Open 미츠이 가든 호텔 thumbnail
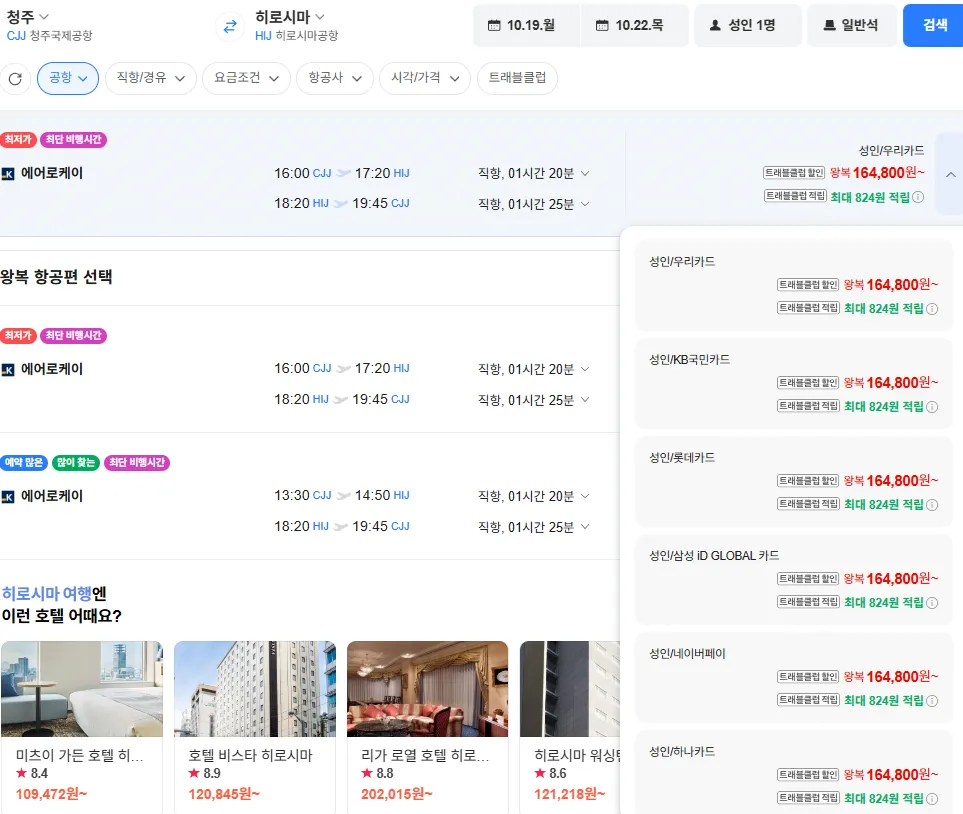963x814 pixels. [82, 689]
